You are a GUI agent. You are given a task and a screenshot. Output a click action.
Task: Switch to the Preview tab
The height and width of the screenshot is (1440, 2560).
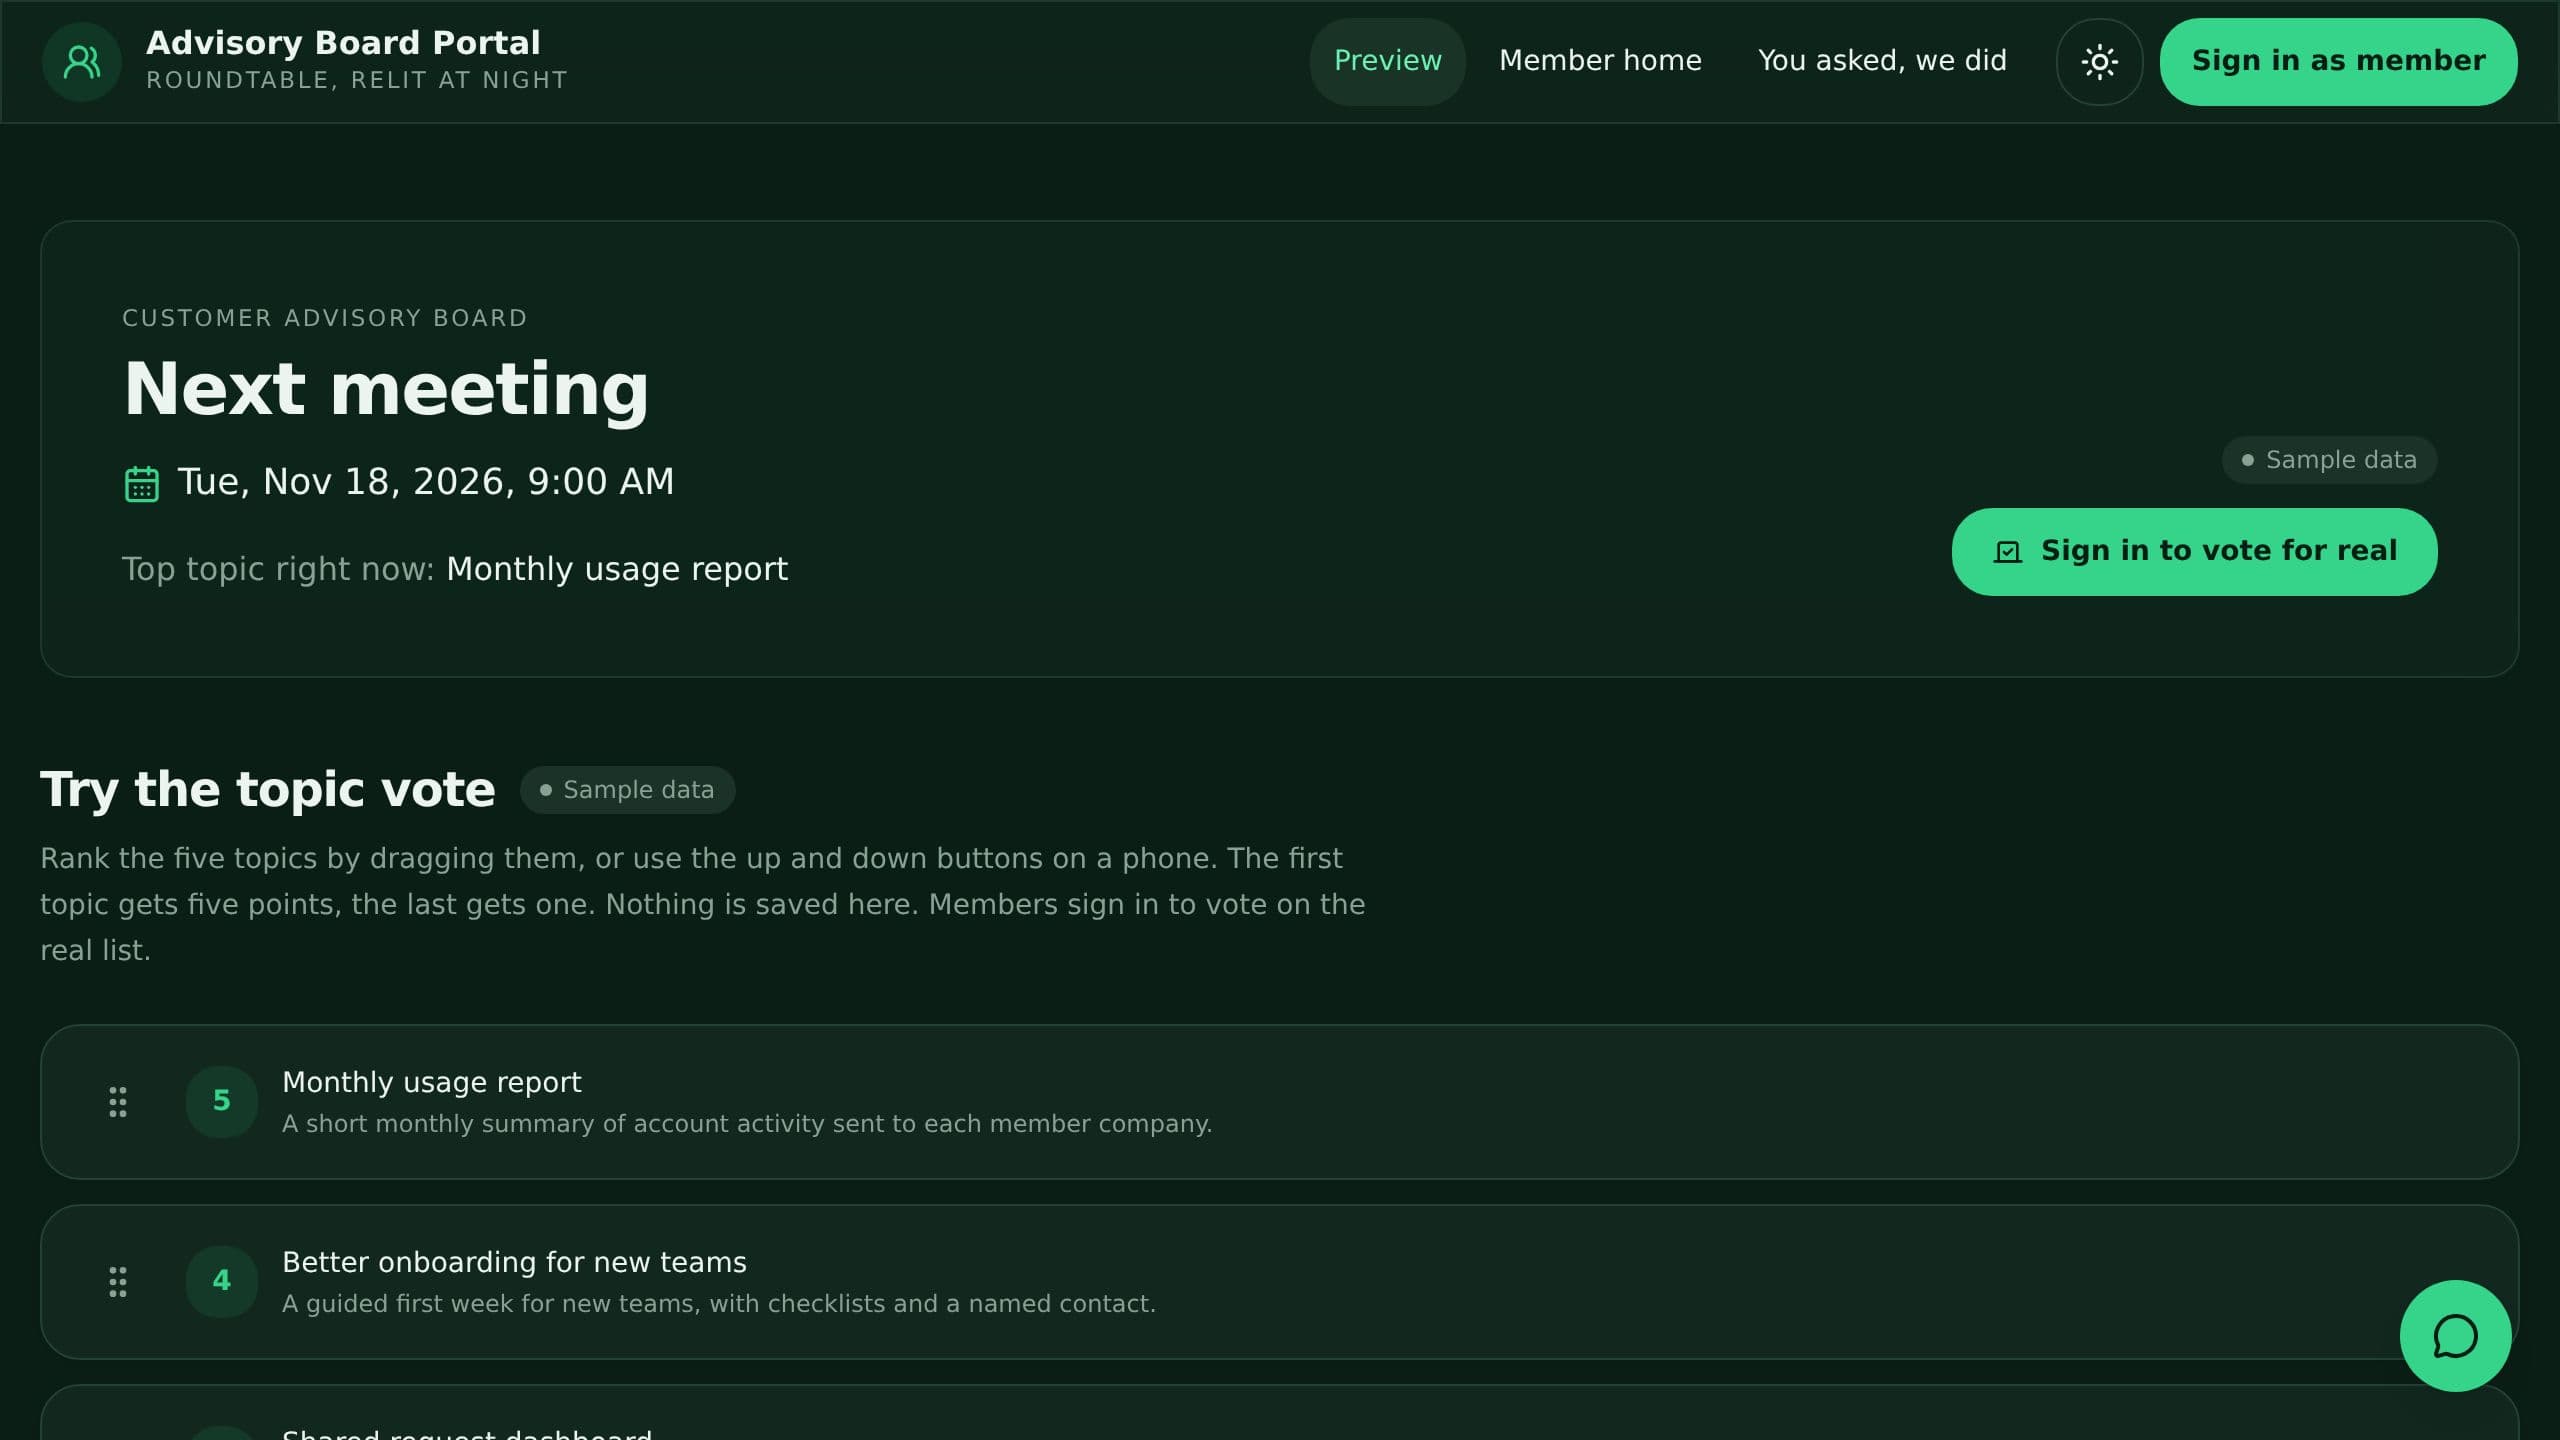tap(1387, 62)
